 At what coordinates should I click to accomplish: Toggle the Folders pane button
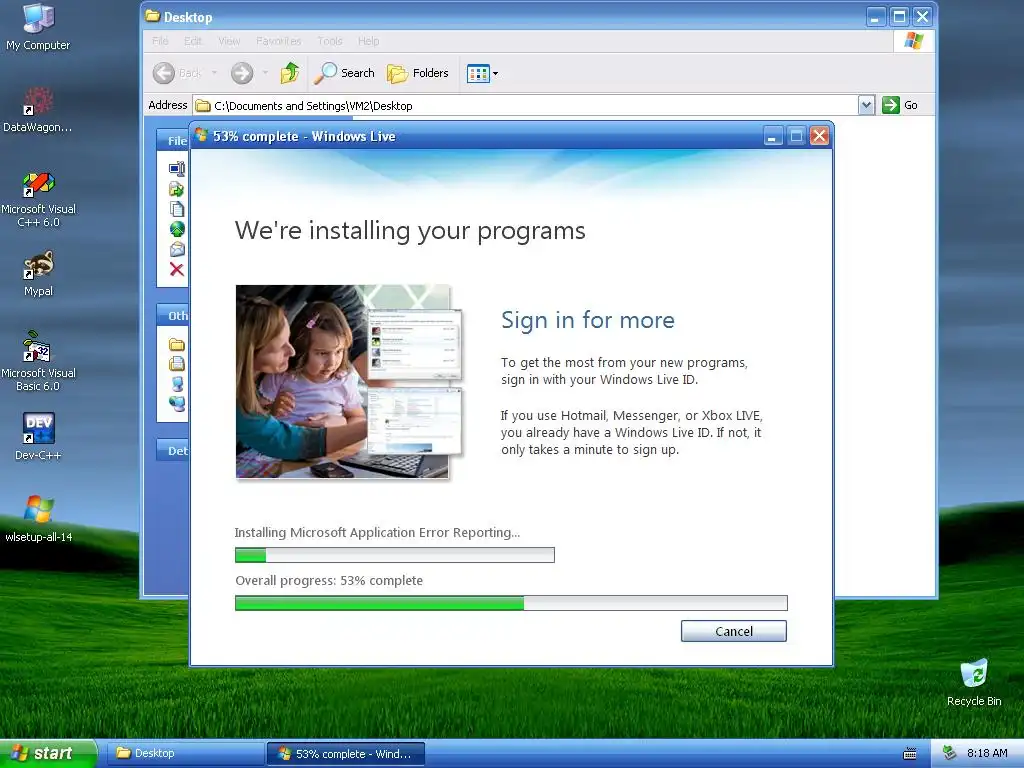(418, 73)
